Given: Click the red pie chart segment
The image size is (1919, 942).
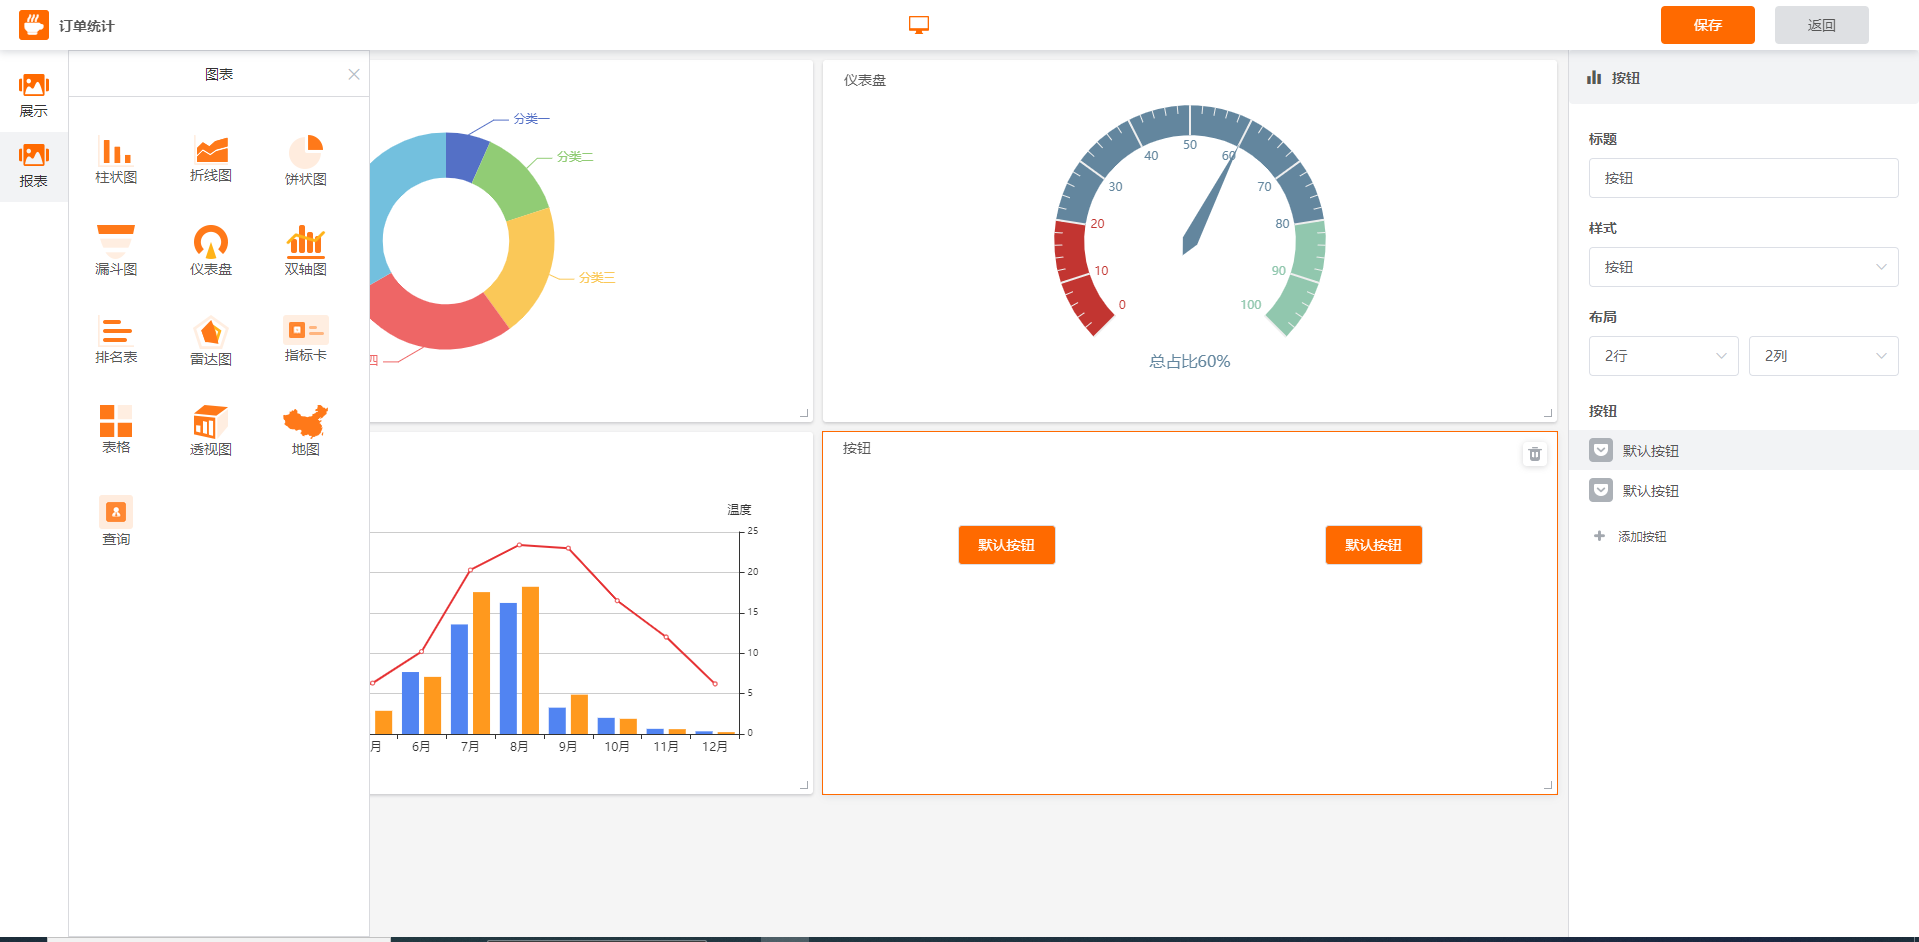Looking at the screenshot, I should (x=435, y=316).
